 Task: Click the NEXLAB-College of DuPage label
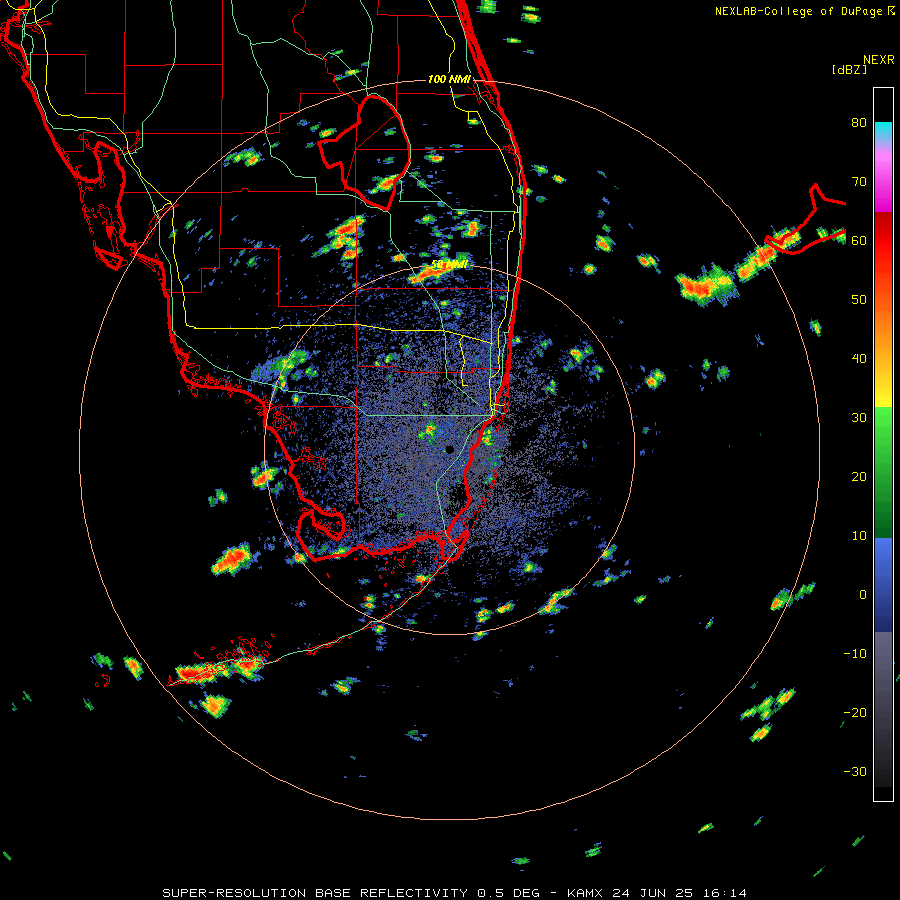click(798, 11)
